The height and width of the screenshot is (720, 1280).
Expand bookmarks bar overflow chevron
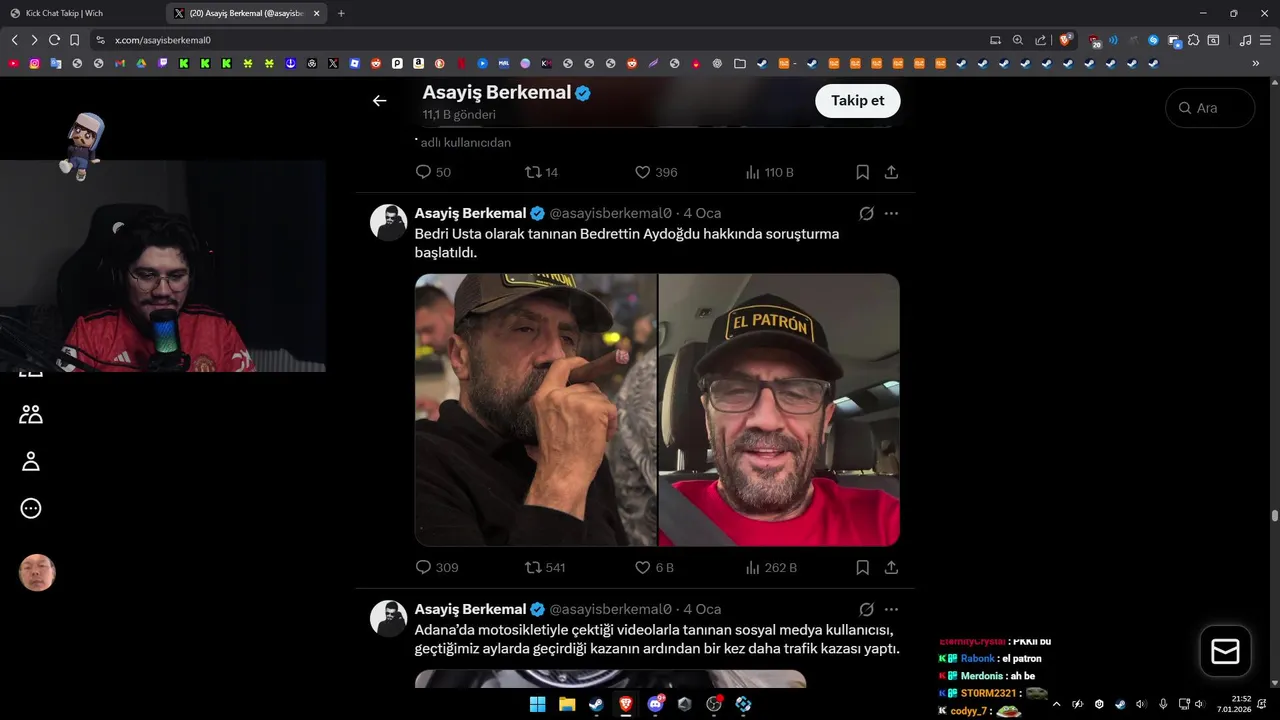click(1256, 63)
